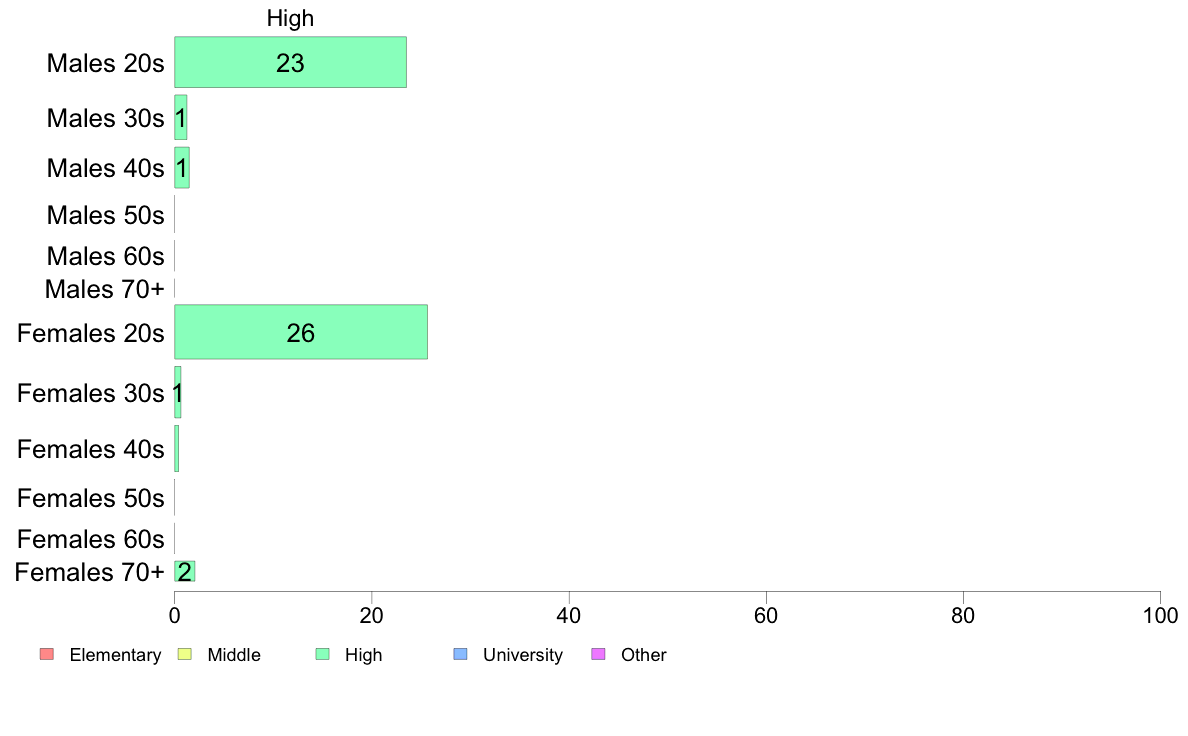Screen dimensions: 1188x736
Task: Click the Females 40s thin bar
Action: coord(177,449)
